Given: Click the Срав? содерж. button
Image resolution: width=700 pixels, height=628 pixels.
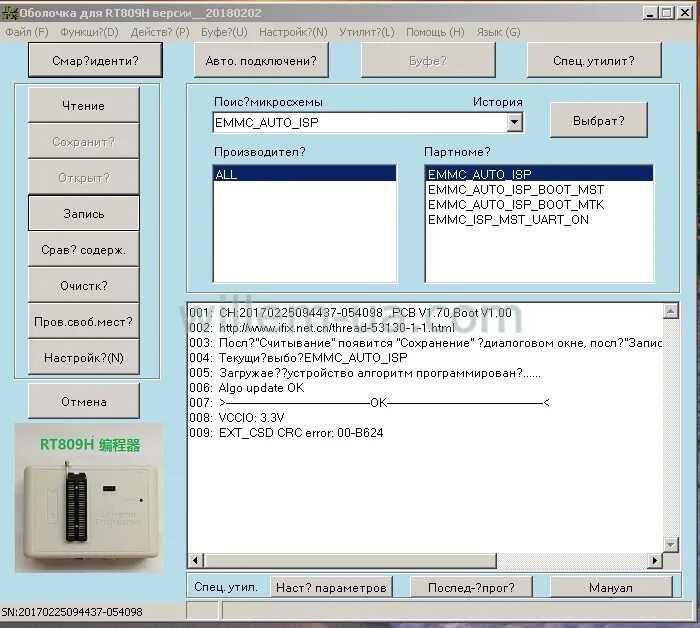Looking at the screenshot, I should tap(83, 250).
